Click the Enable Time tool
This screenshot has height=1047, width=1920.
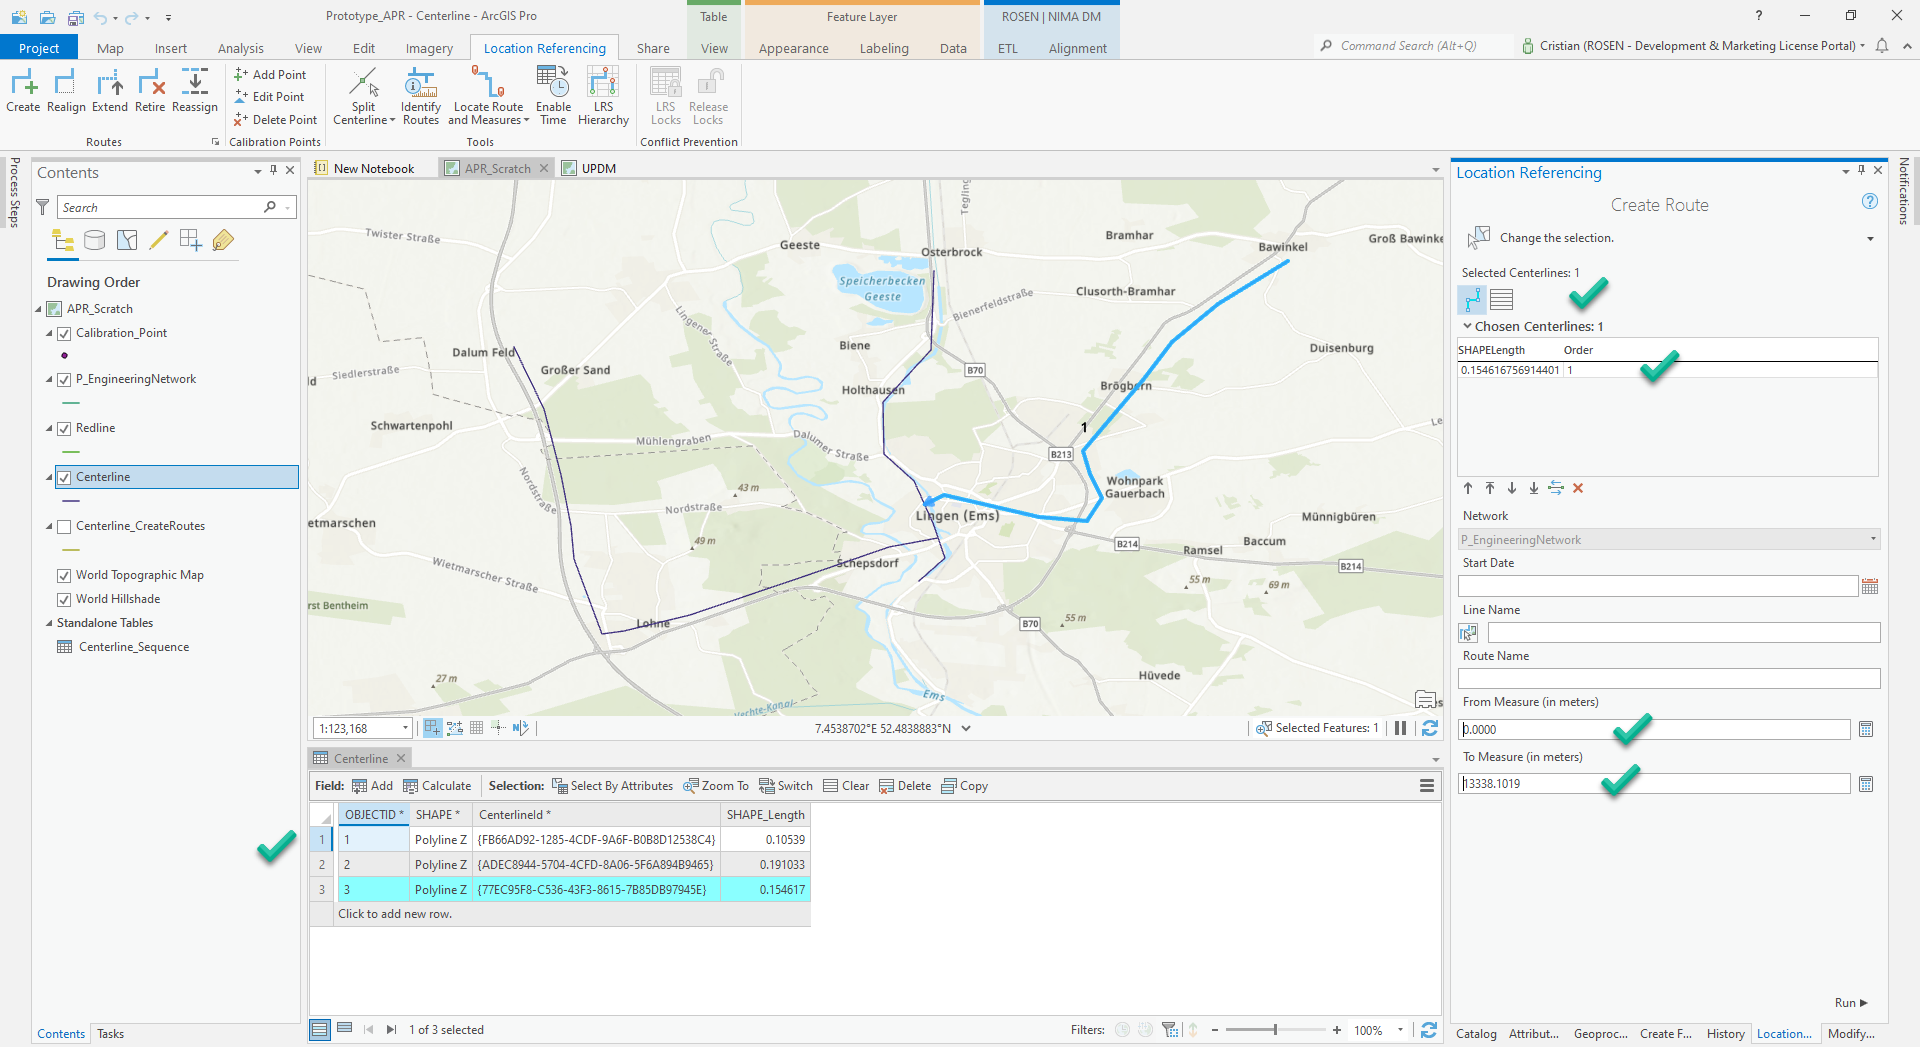coord(553,97)
